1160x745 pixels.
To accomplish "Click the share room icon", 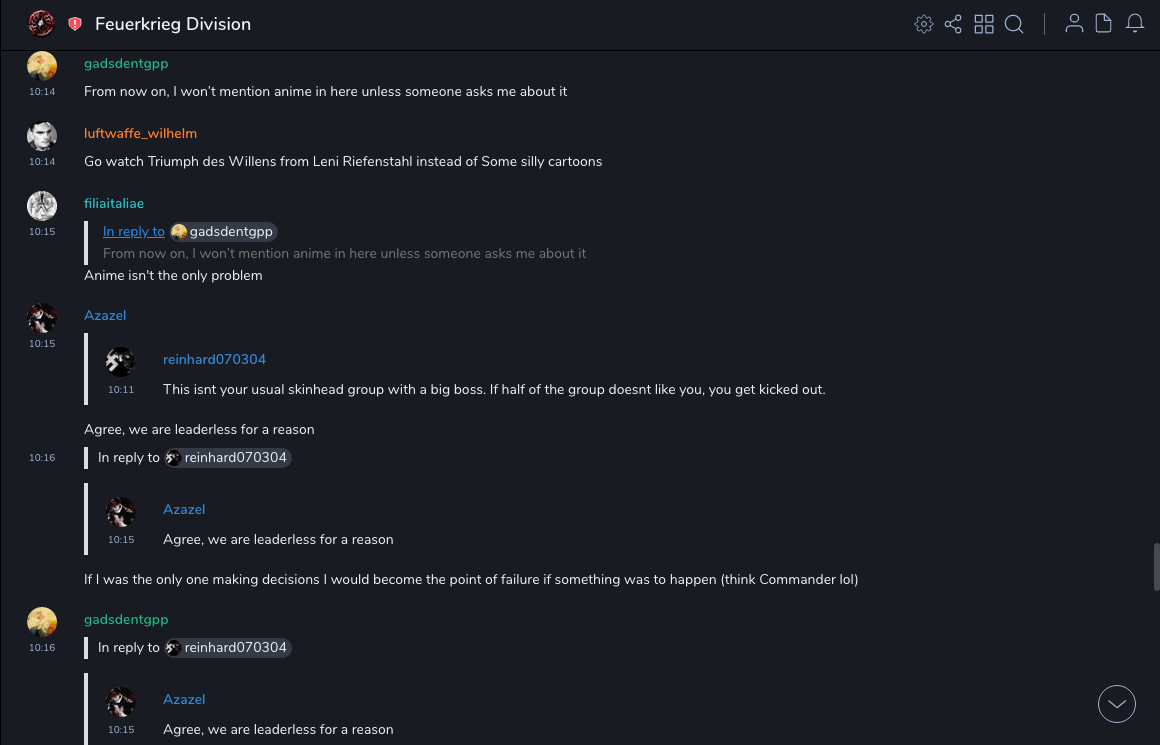I will (x=953, y=24).
